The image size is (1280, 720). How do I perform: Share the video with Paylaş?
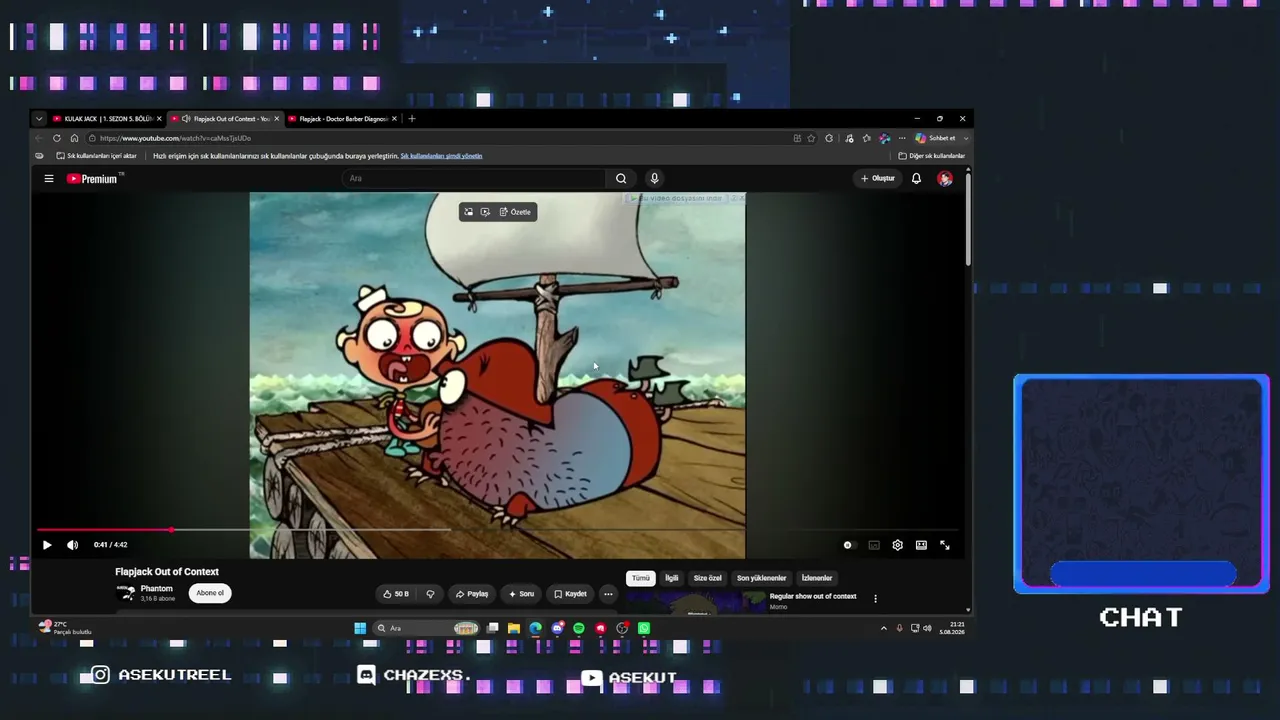click(x=472, y=594)
